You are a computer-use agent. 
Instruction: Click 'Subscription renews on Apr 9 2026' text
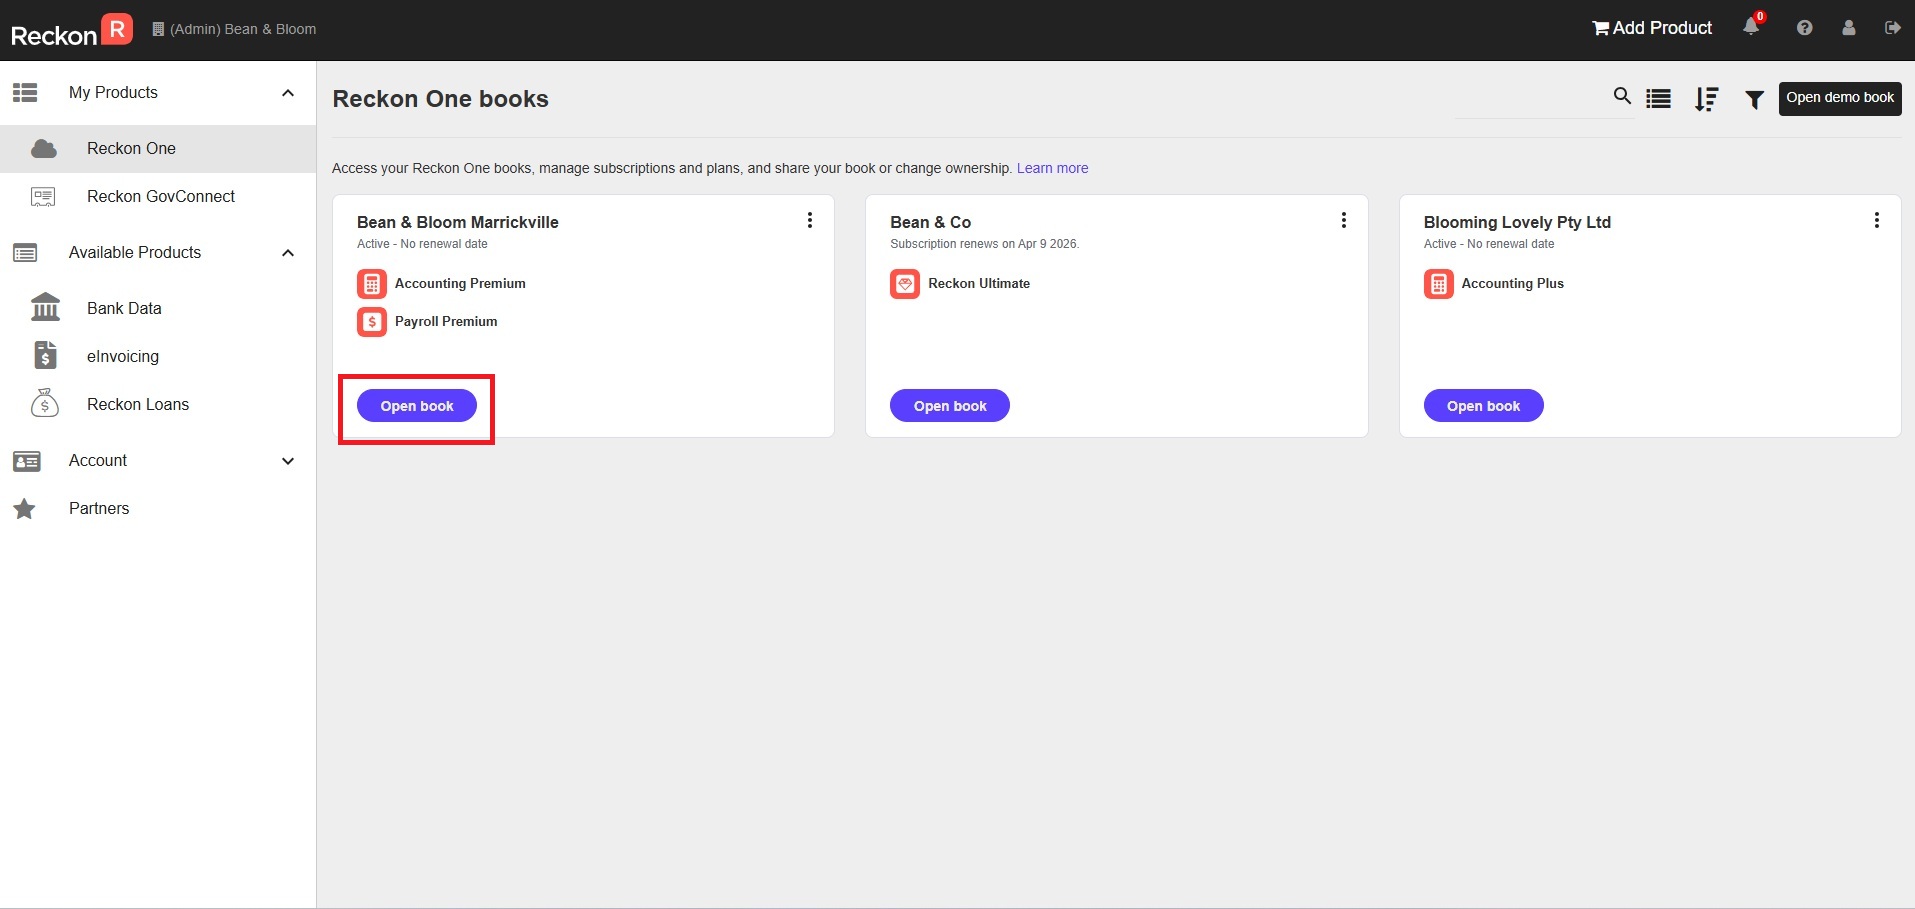click(985, 244)
